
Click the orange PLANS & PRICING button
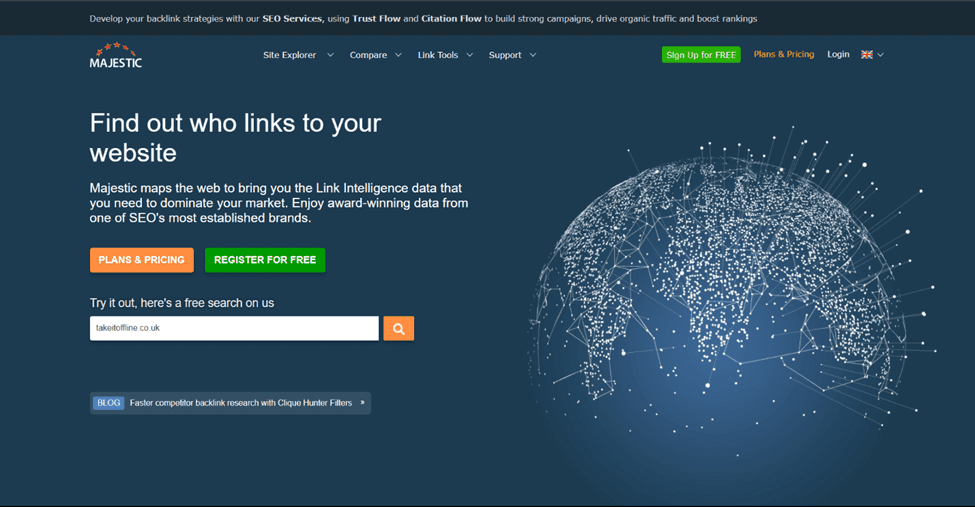(142, 260)
